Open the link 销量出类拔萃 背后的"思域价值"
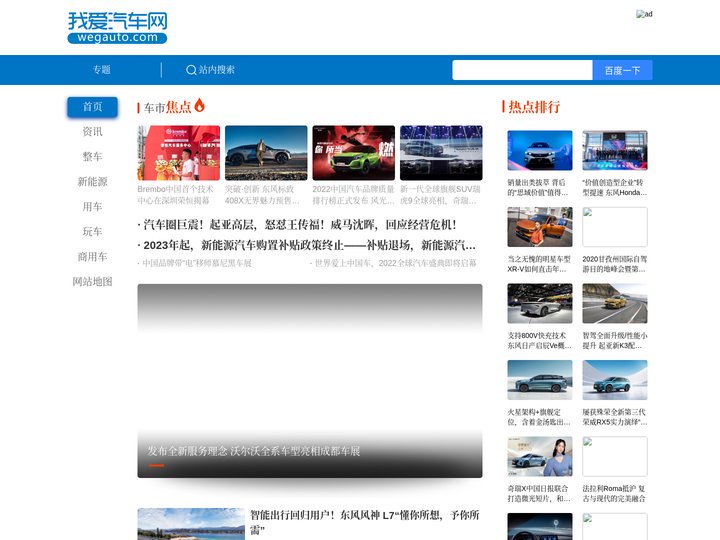The width and height of the screenshot is (720, 540). point(538,187)
